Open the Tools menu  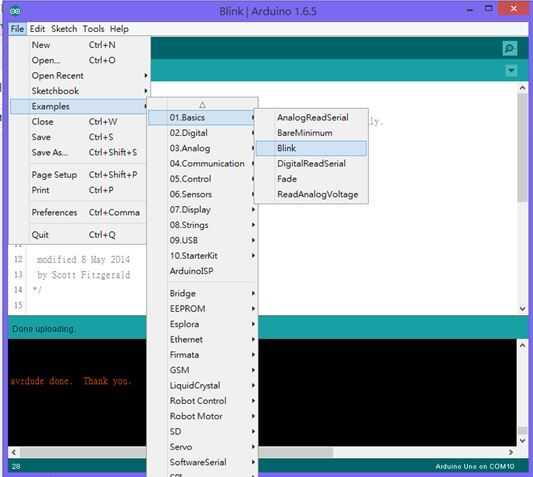[93, 29]
